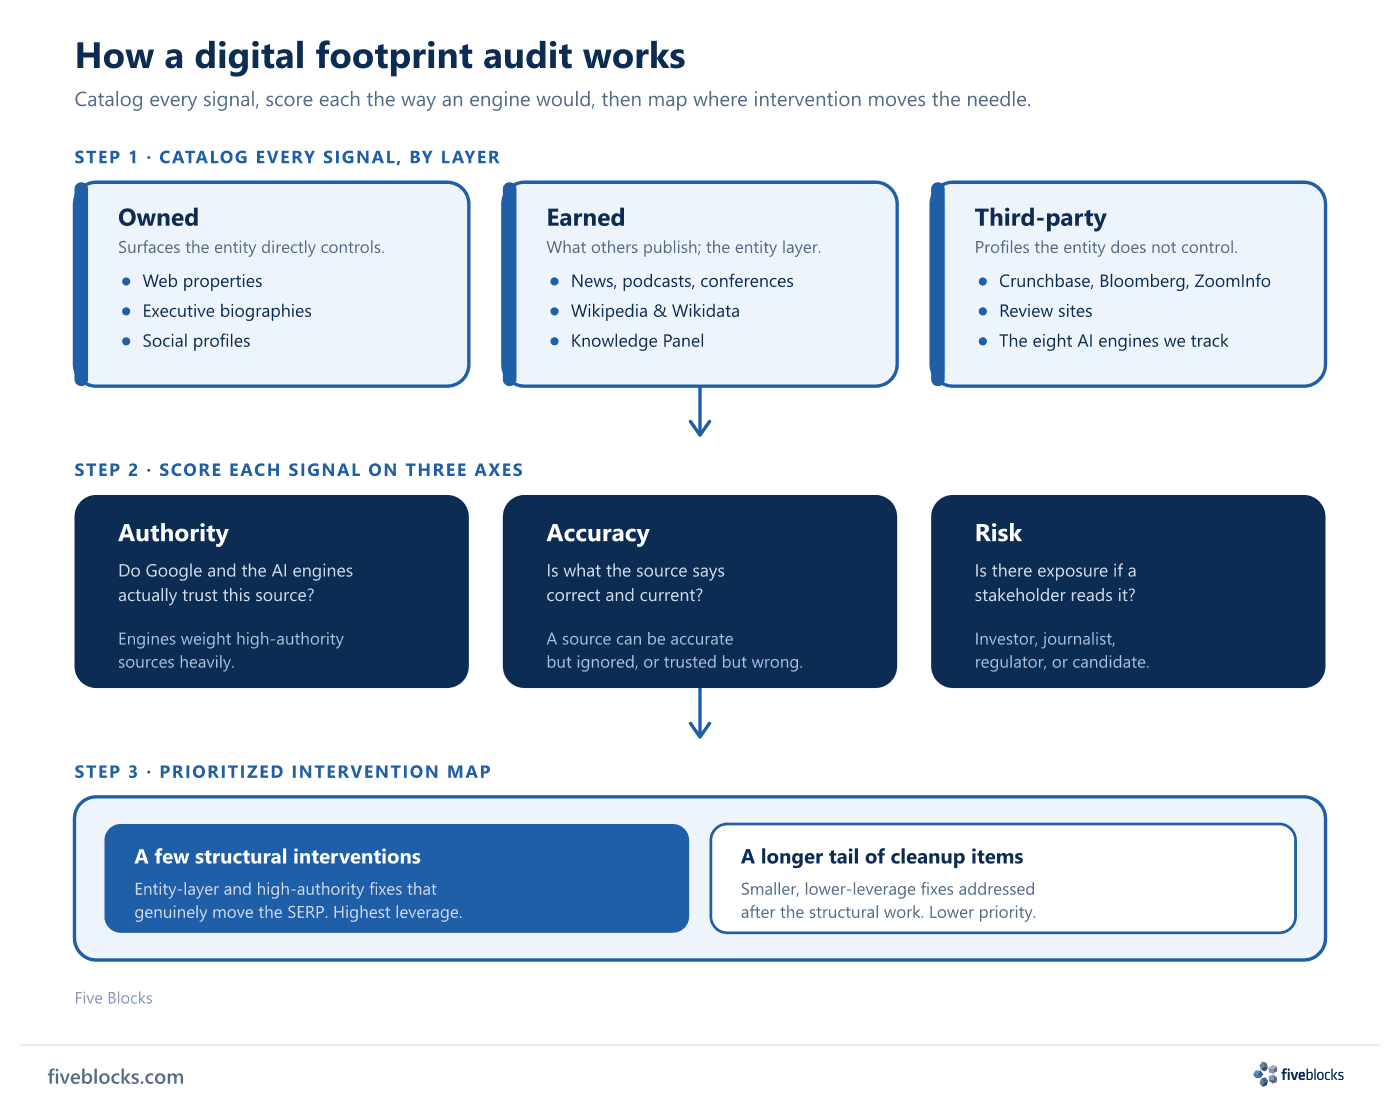Click 'News, podcasts, conferences' bullet
This screenshot has height=1115, width=1400.
682,281
